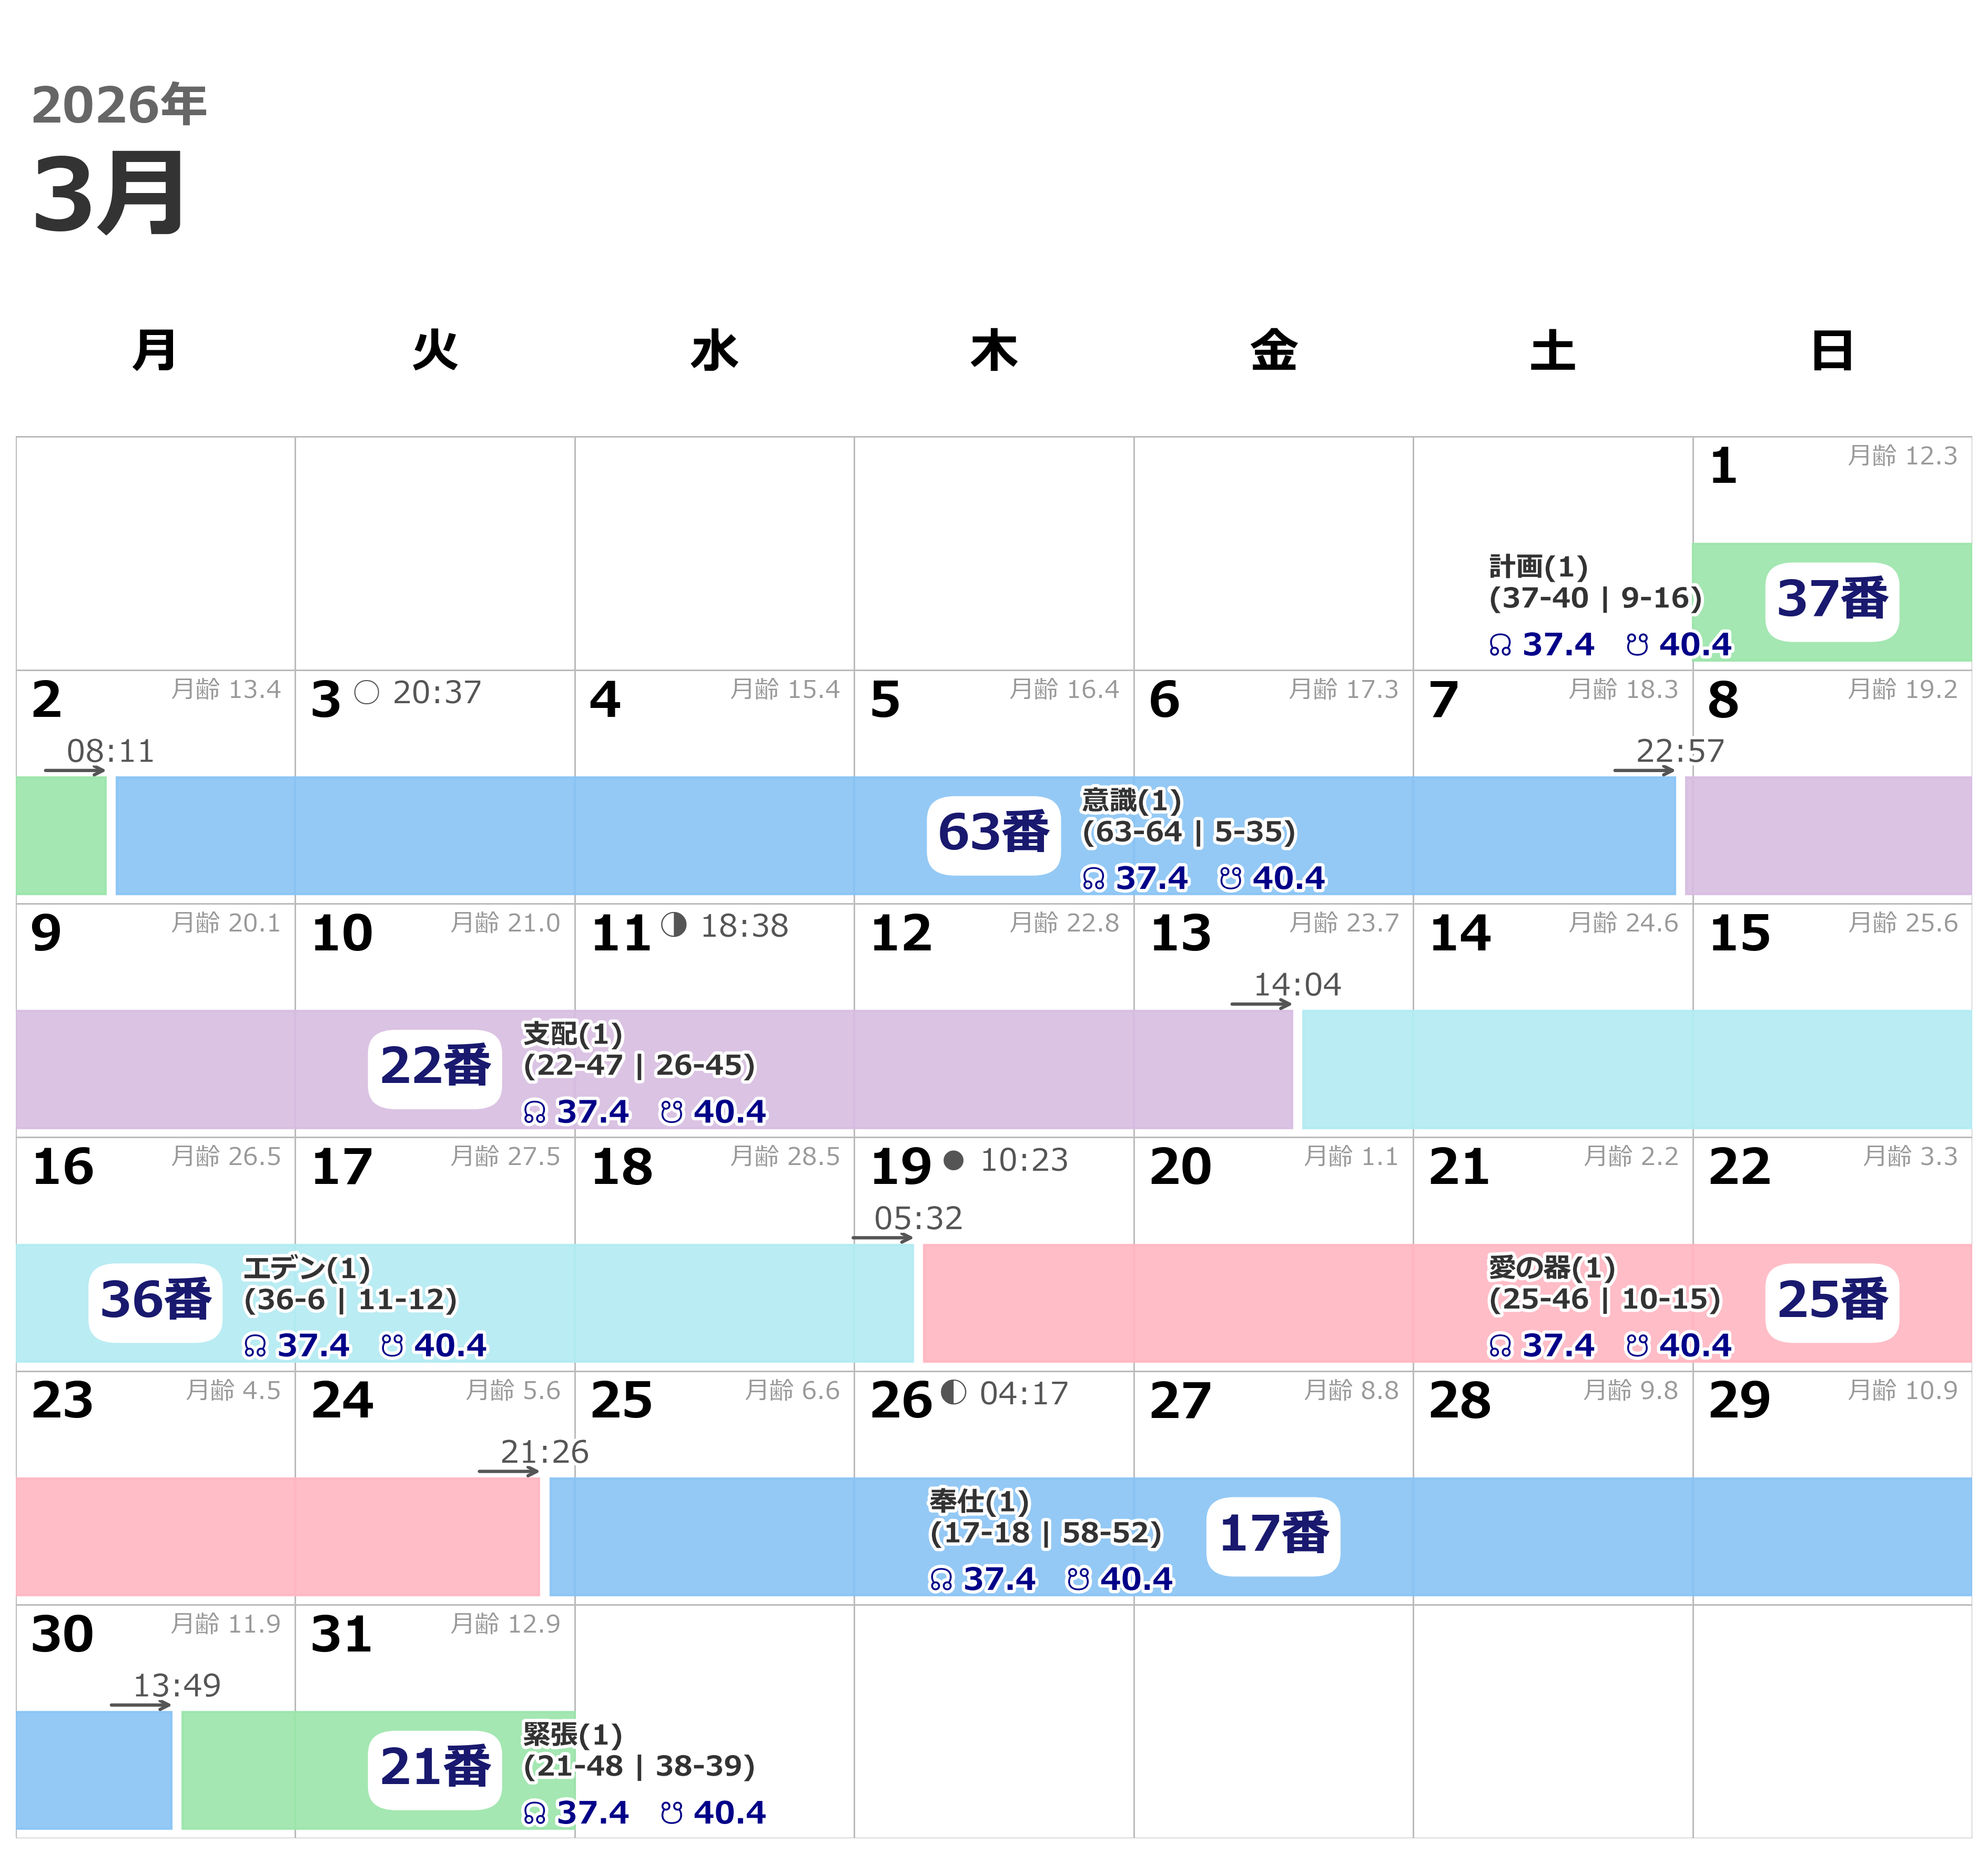Click the (25-46 | 10-15) text

pyautogui.click(x=1604, y=1300)
